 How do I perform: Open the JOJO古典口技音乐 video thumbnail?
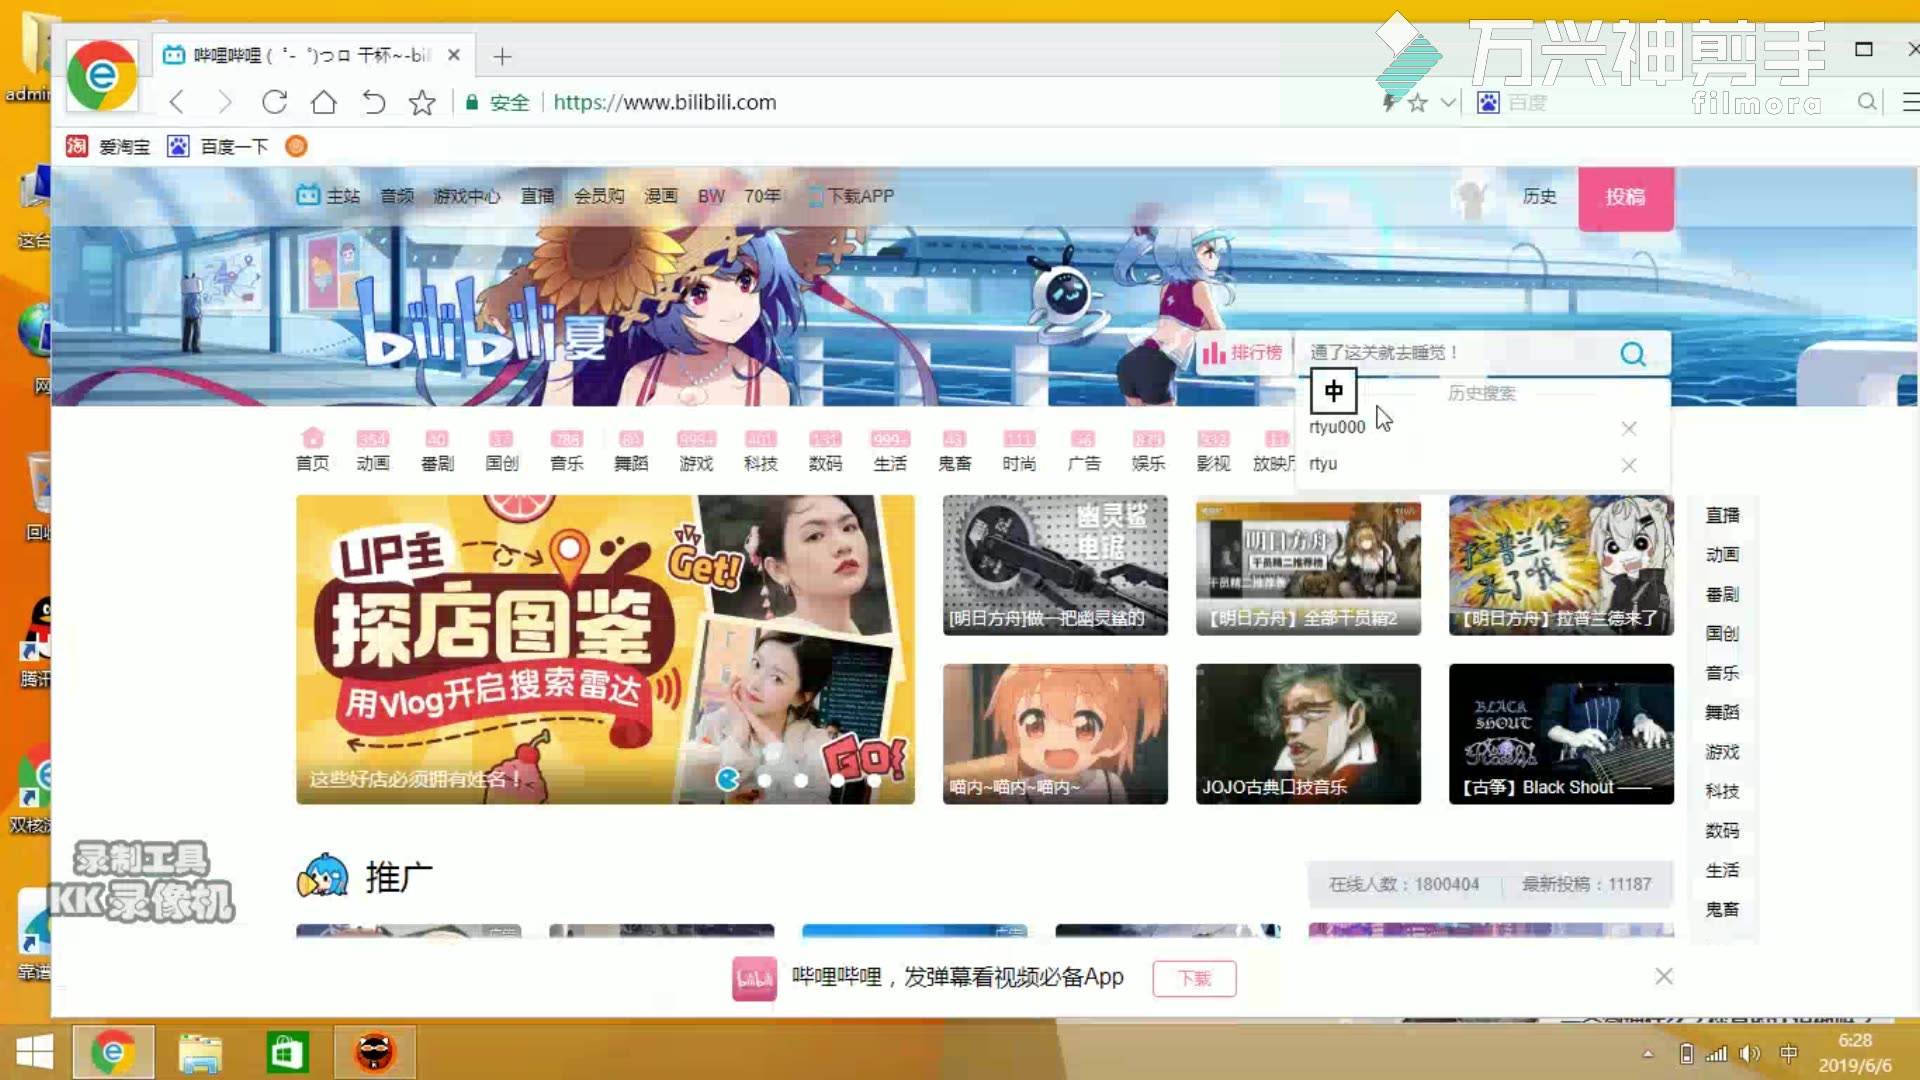click(x=1308, y=734)
